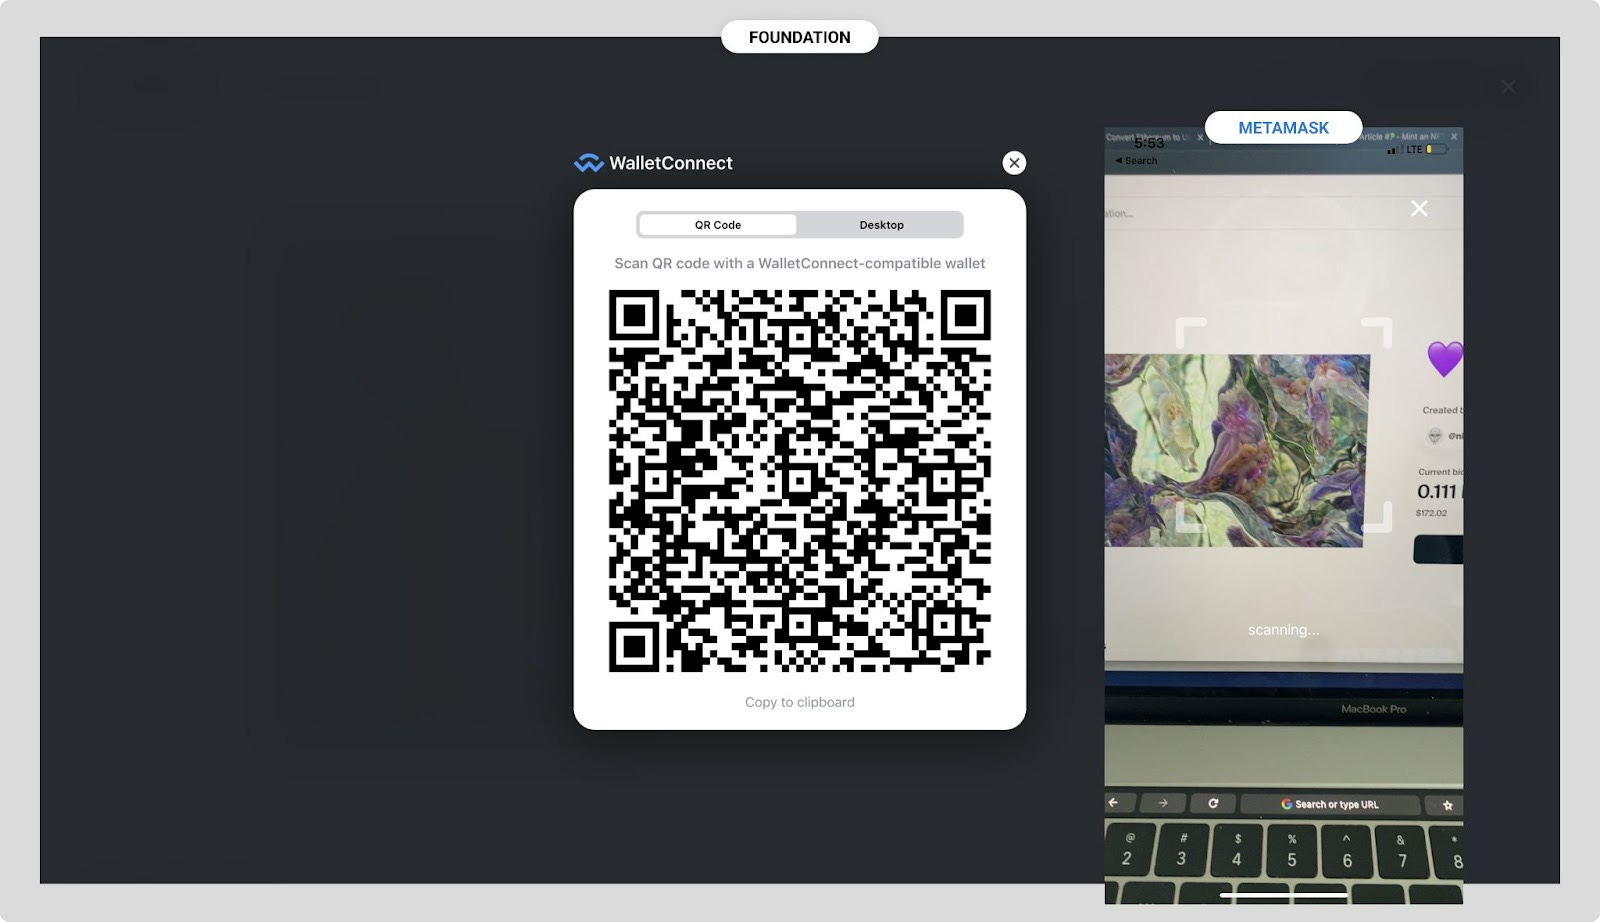The height and width of the screenshot is (922, 1600).
Task: Click Copy to clipboard link
Action: 800,702
